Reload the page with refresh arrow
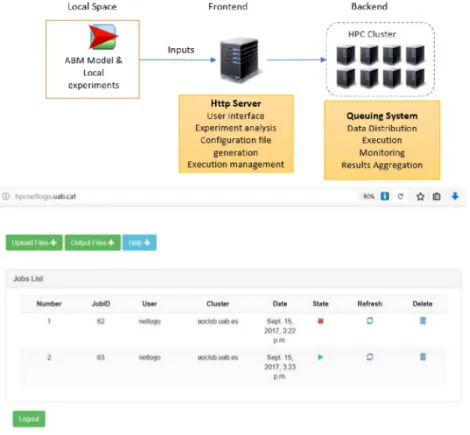 pos(401,197)
